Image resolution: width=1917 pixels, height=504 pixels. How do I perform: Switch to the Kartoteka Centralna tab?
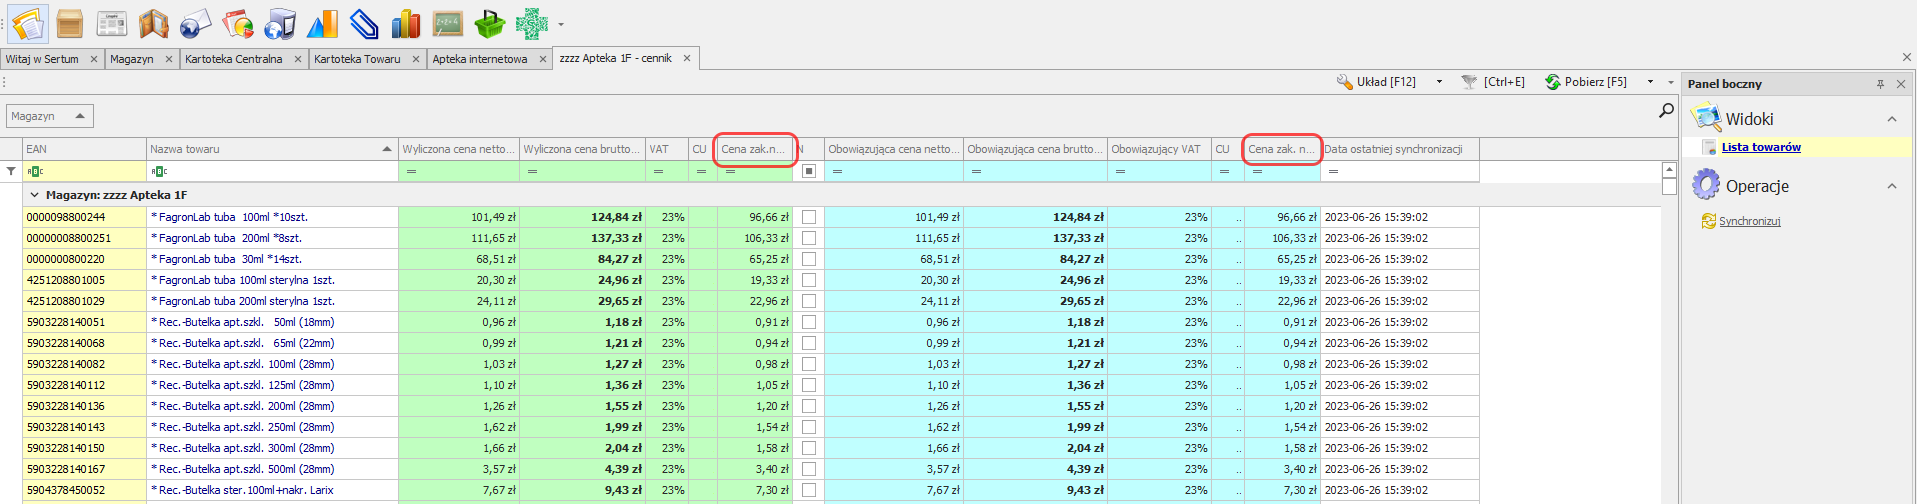(234, 59)
